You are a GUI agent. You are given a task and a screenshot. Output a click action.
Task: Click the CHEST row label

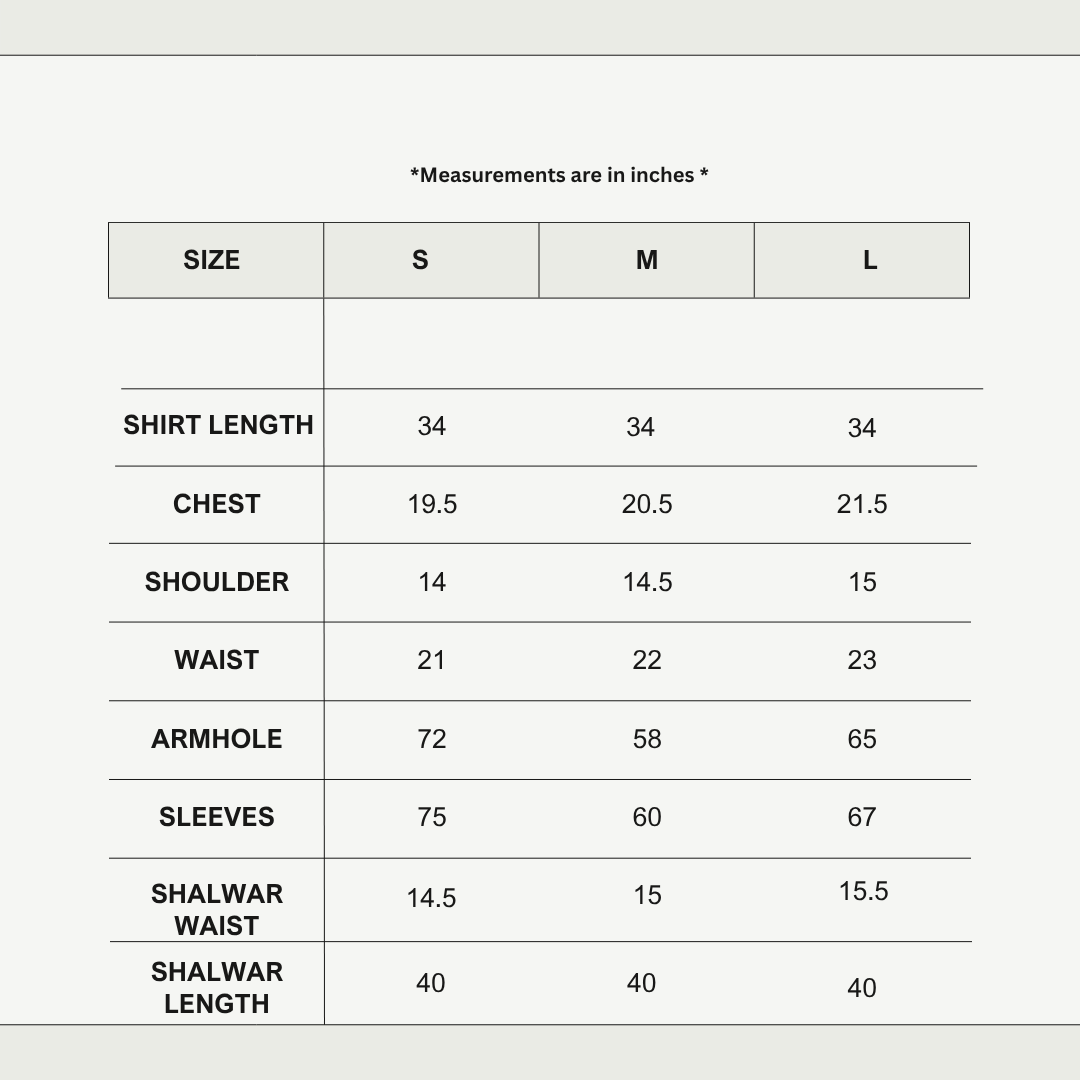point(216,504)
